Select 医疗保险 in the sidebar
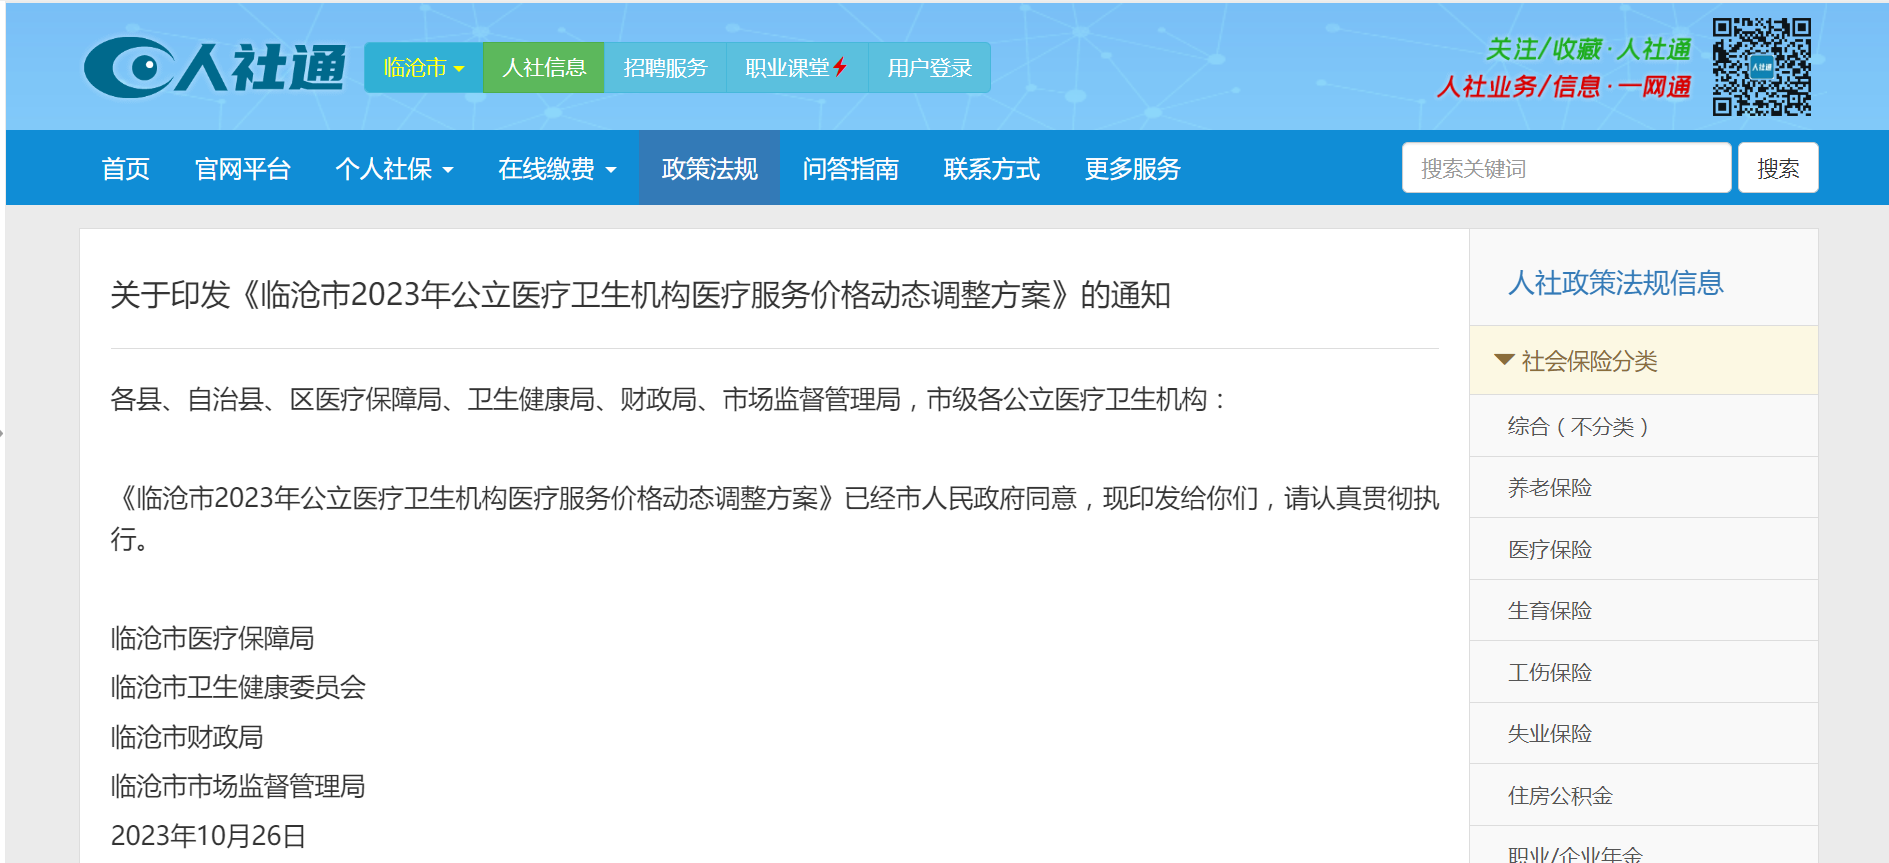The image size is (1889, 863). tap(1549, 549)
